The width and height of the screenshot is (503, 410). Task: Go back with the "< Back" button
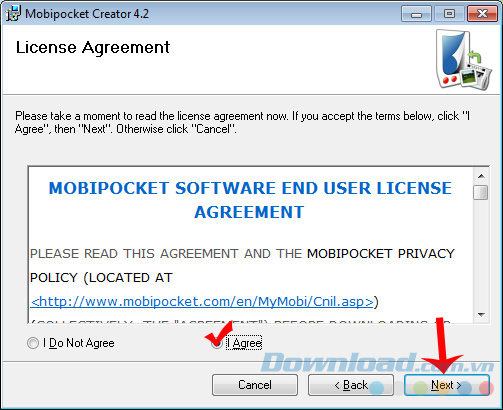(x=351, y=385)
